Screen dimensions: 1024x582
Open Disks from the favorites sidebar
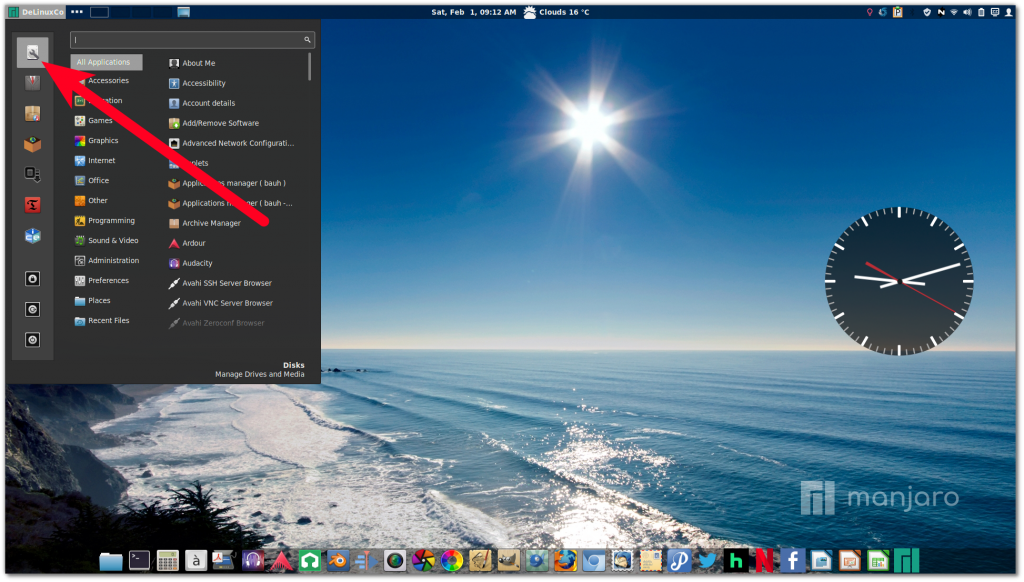[32, 52]
